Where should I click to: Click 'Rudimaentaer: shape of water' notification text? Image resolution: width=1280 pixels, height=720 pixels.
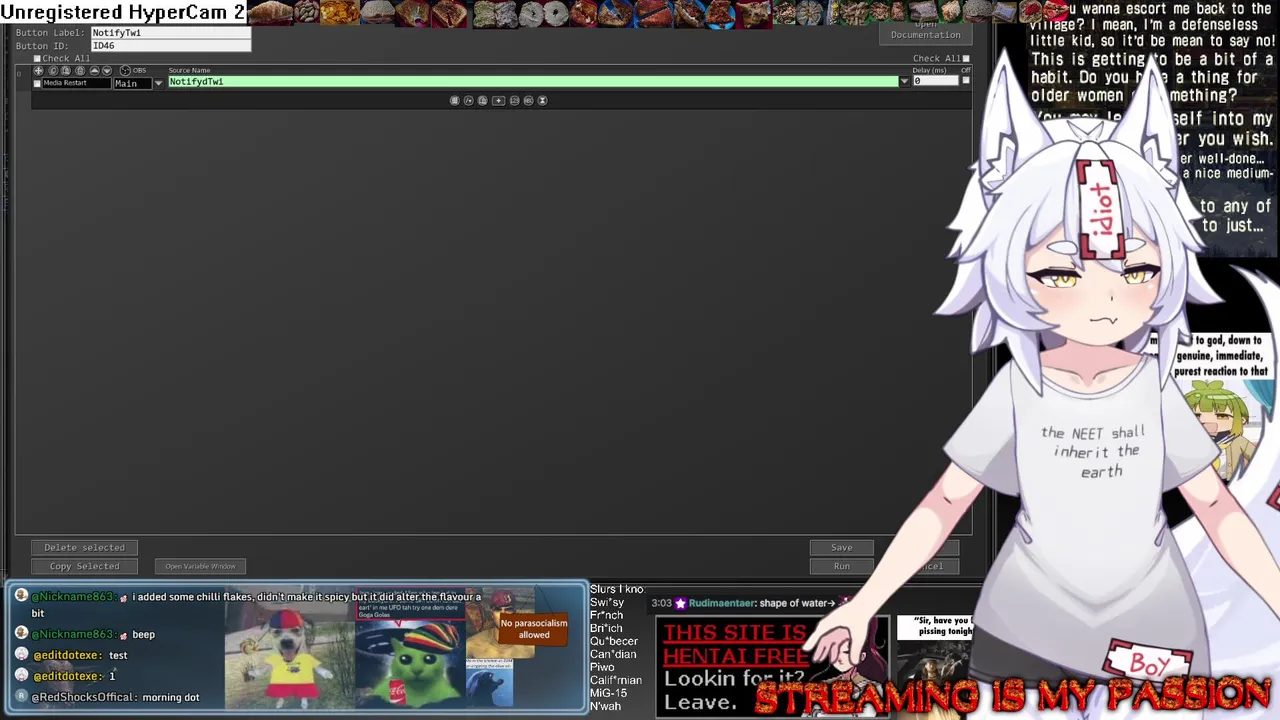tap(762, 603)
